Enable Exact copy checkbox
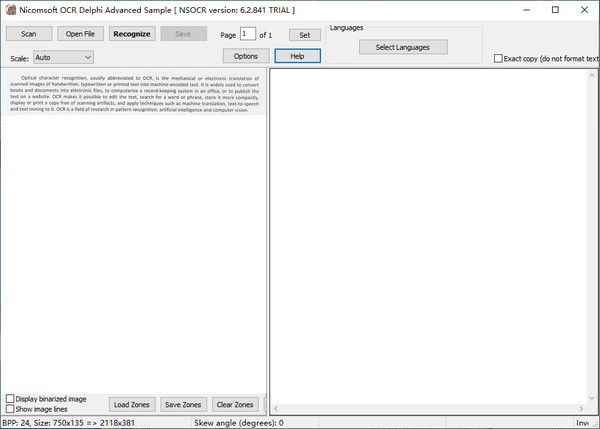 point(498,59)
